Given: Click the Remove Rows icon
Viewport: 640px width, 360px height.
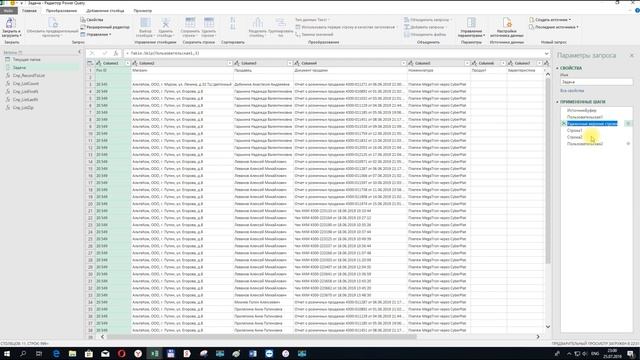Looking at the screenshot, I should coord(209,23).
